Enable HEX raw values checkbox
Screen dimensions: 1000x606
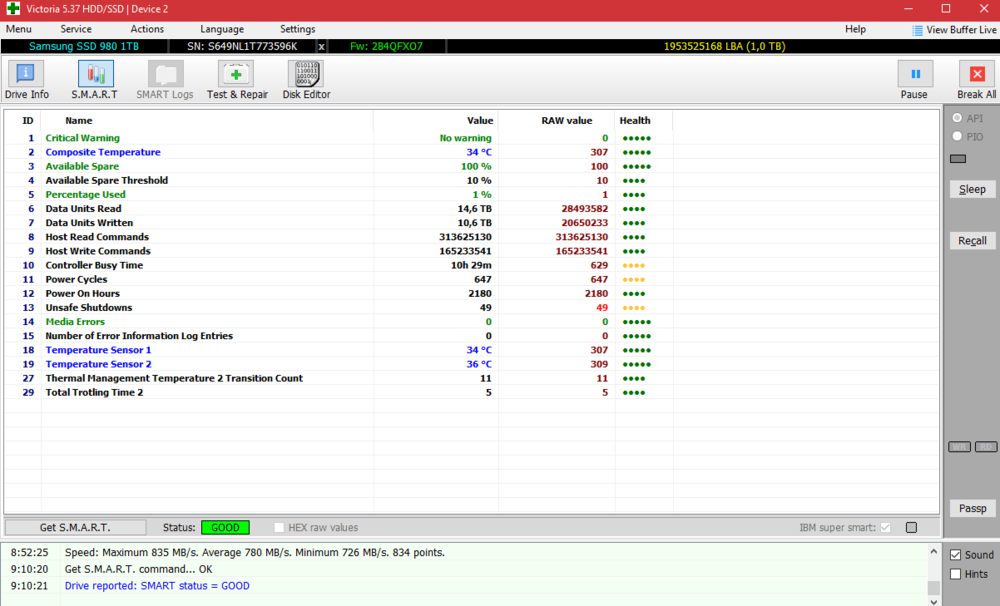(280, 527)
